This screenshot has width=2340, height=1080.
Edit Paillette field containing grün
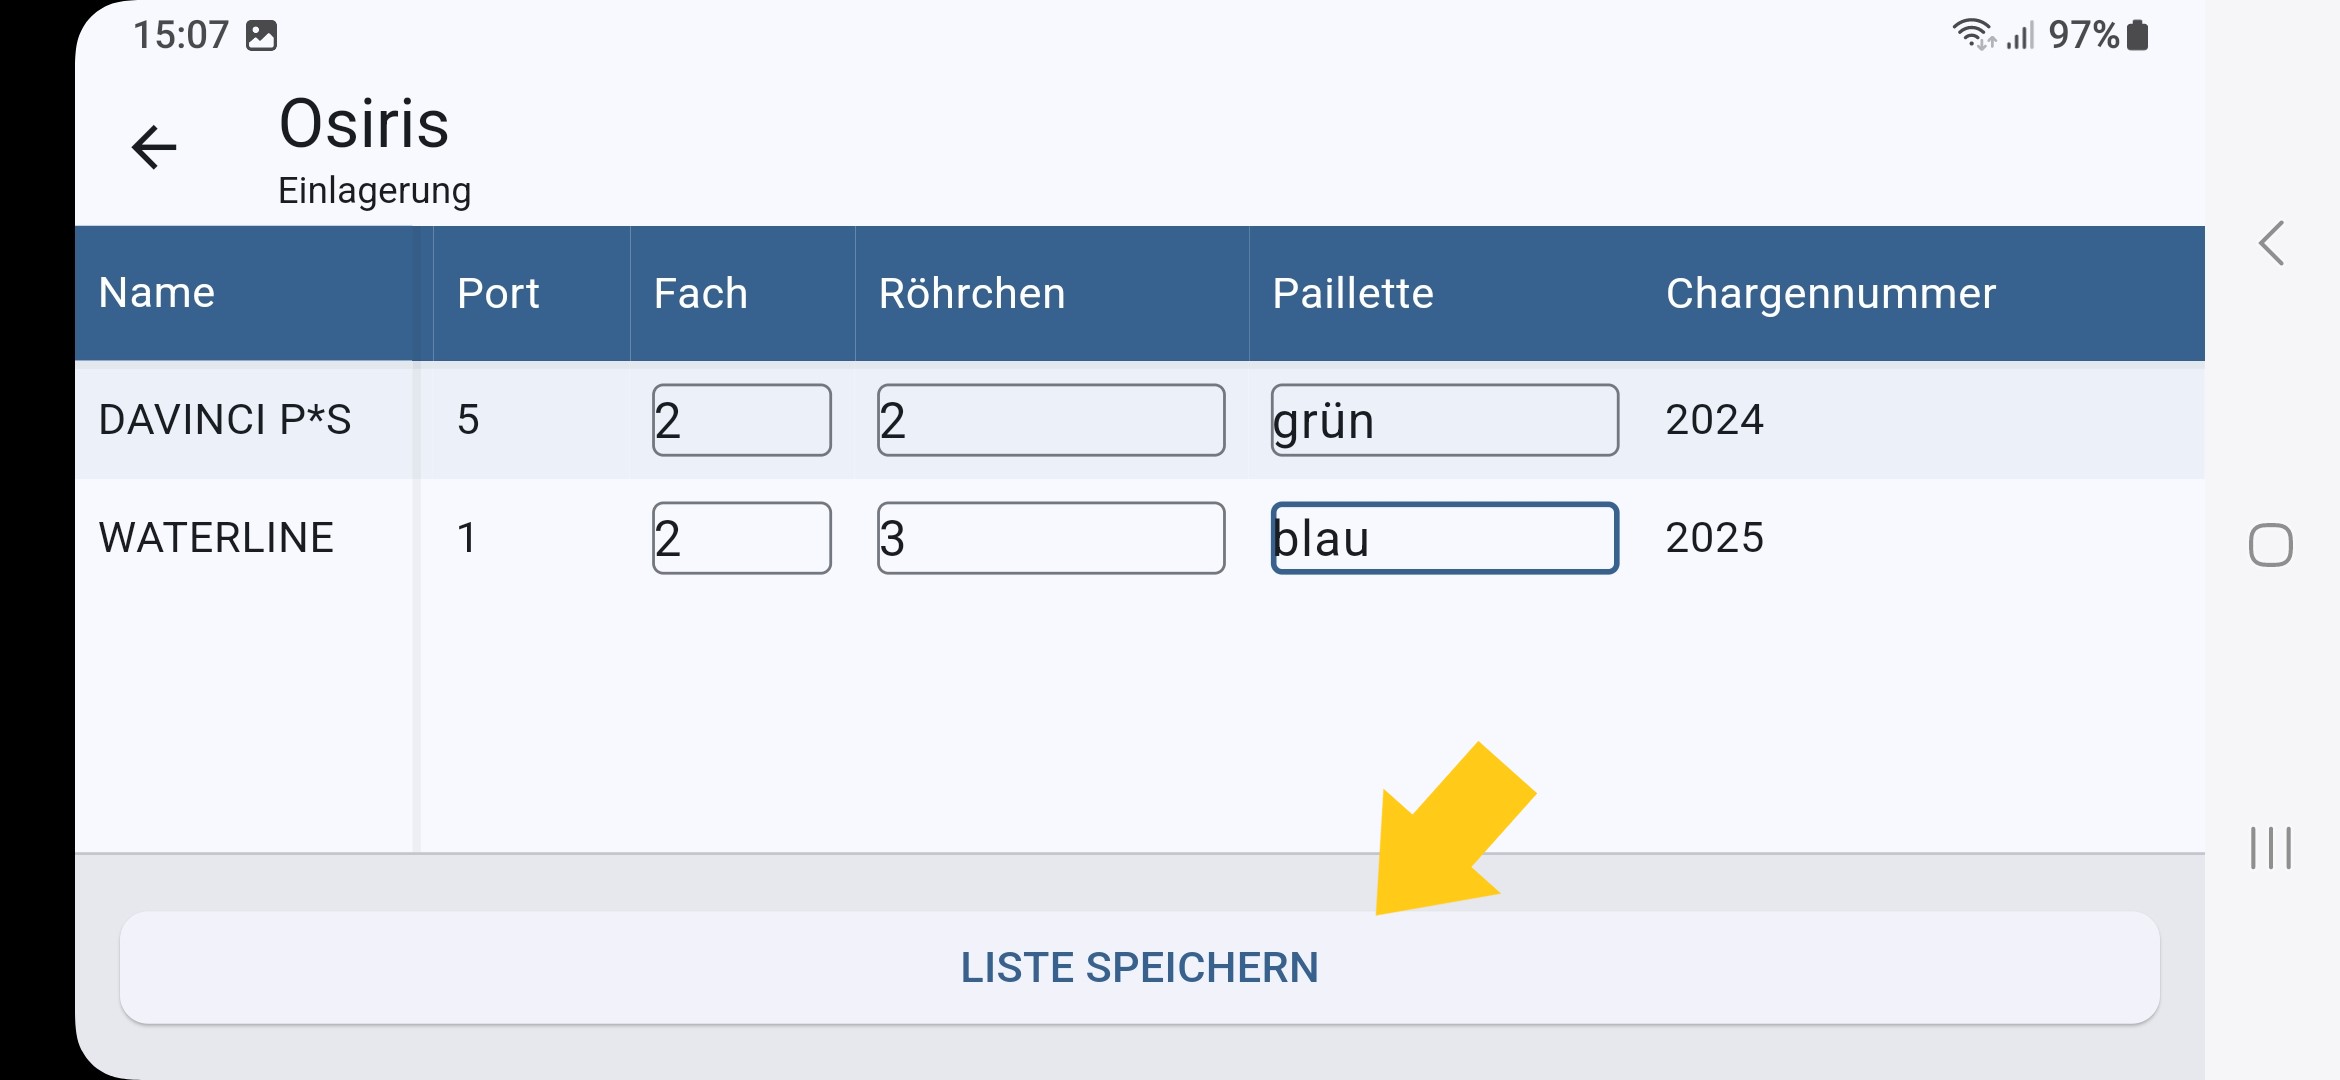1445,420
